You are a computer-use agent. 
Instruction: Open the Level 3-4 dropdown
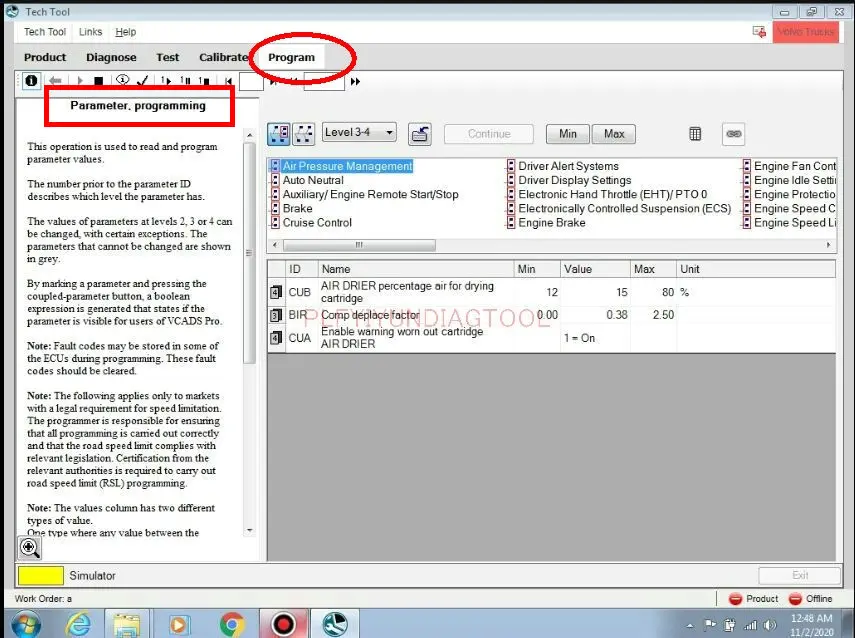[359, 132]
